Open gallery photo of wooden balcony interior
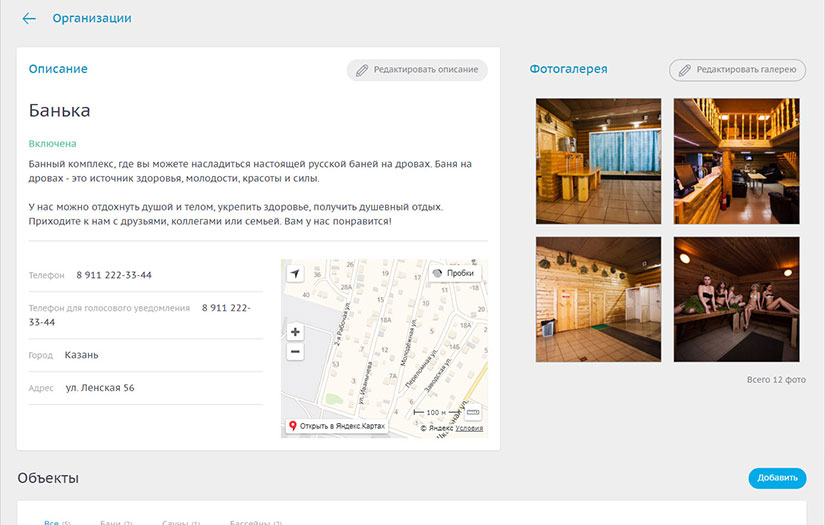This screenshot has height=525, width=825. click(x=736, y=161)
